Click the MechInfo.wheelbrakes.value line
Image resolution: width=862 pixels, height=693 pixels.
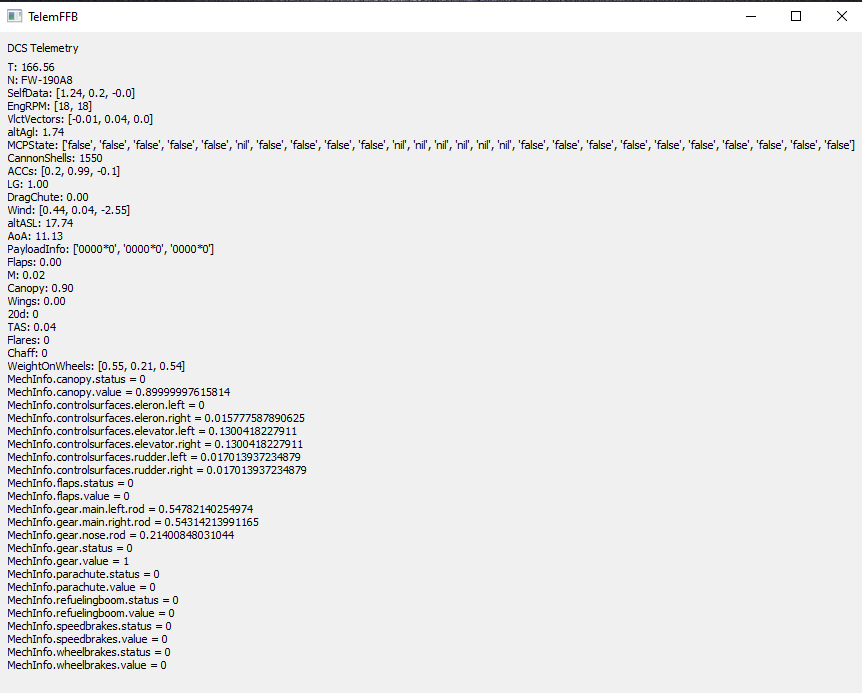point(86,665)
